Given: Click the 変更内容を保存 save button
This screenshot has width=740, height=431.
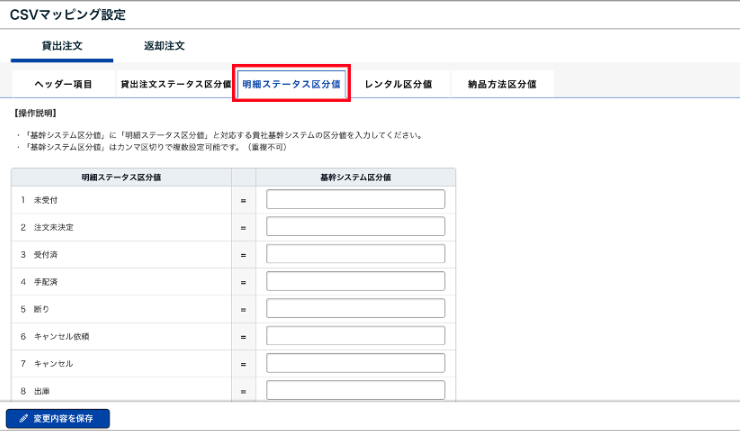Looking at the screenshot, I should point(57,418).
